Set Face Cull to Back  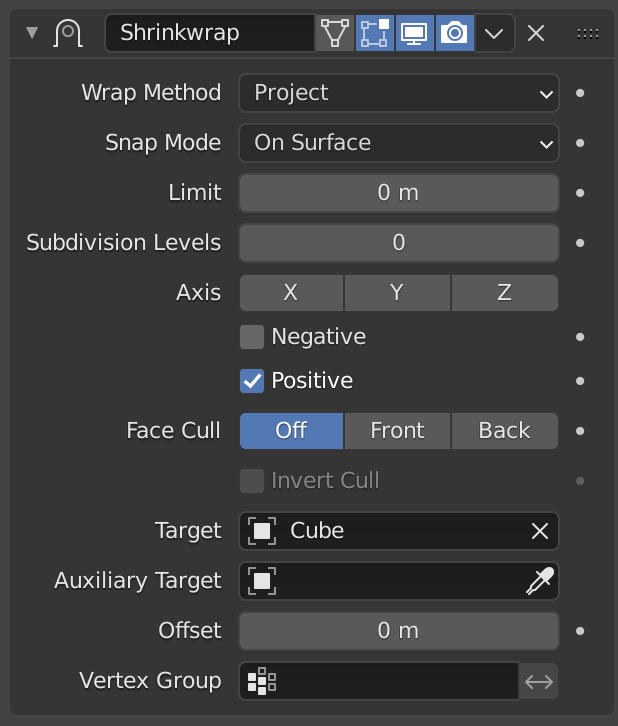(504, 431)
